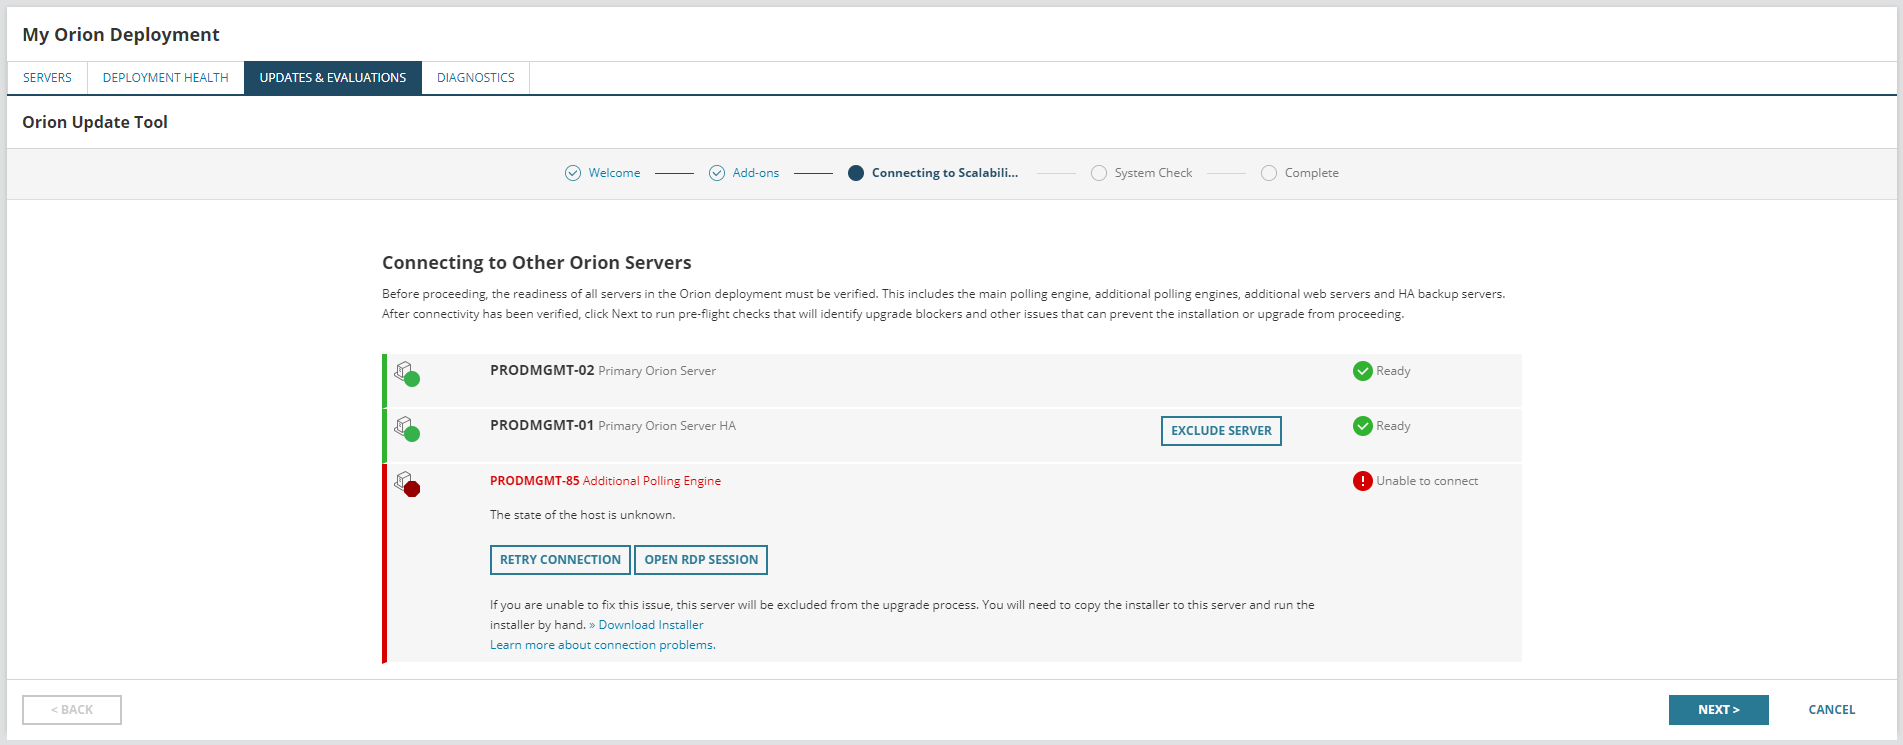Click the Download Installer link

pyautogui.click(x=651, y=625)
